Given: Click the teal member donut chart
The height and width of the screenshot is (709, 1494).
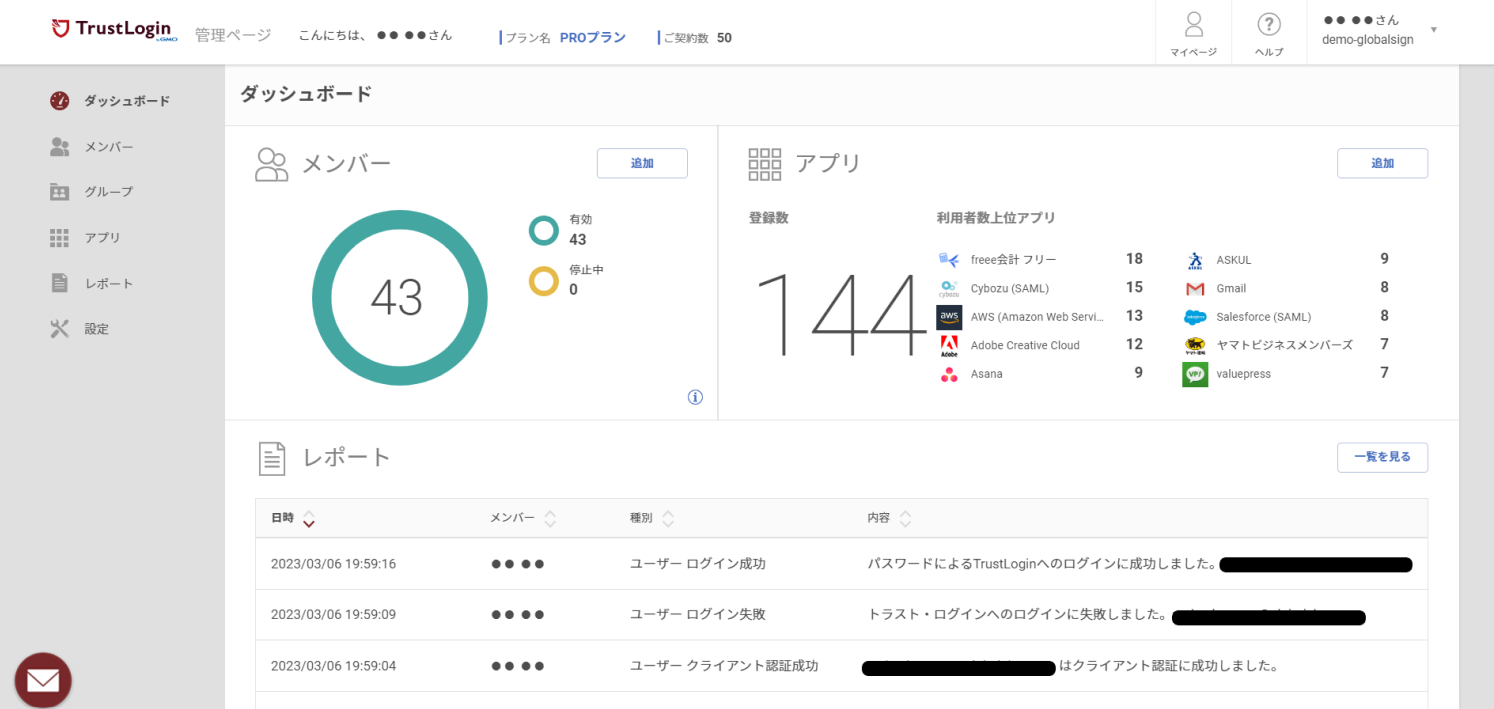Looking at the screenshot, I should pos(322,298).
